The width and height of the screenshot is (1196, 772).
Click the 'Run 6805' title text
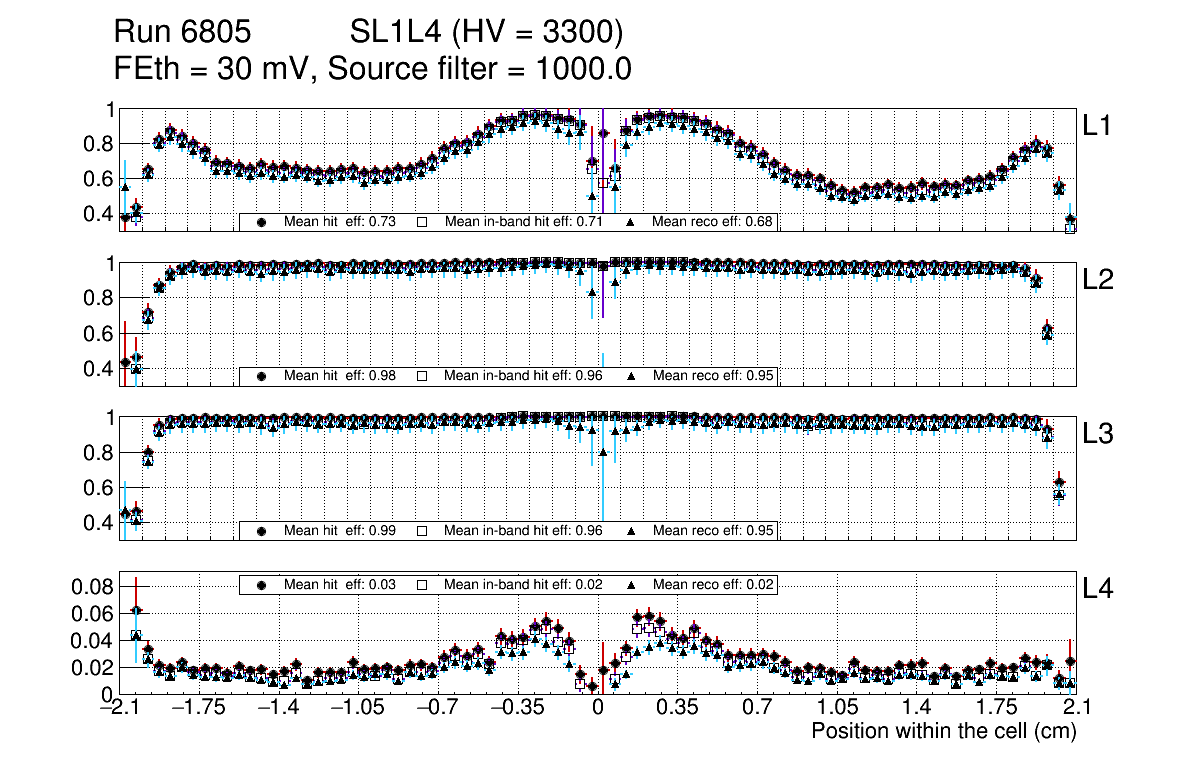click(x=181, y=33)
